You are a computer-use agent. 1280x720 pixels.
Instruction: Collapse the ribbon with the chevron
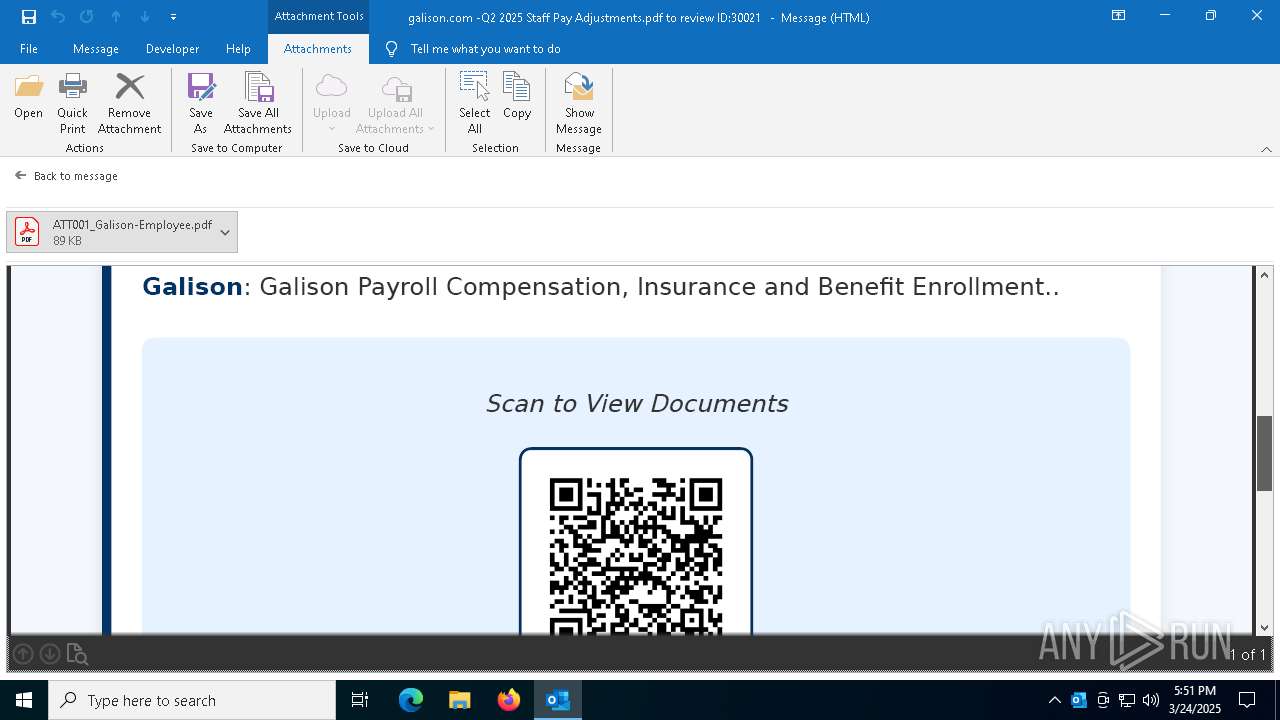[1266, 149]
